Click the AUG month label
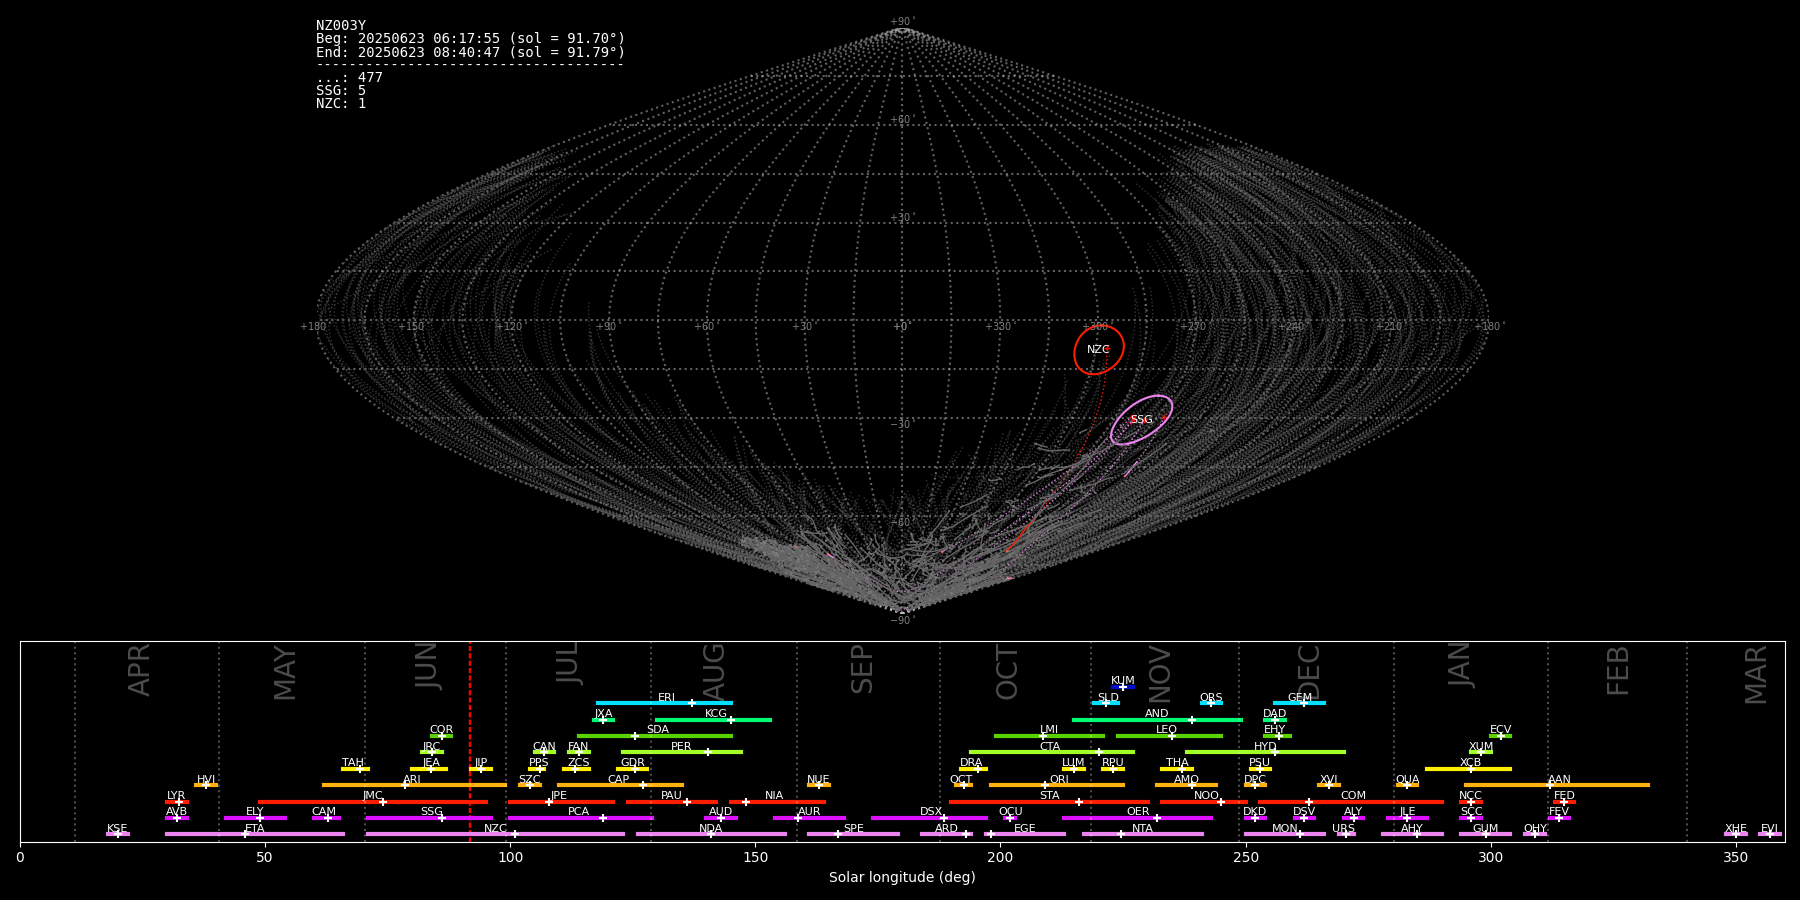The image size is (1800, 900). (714, 673)
